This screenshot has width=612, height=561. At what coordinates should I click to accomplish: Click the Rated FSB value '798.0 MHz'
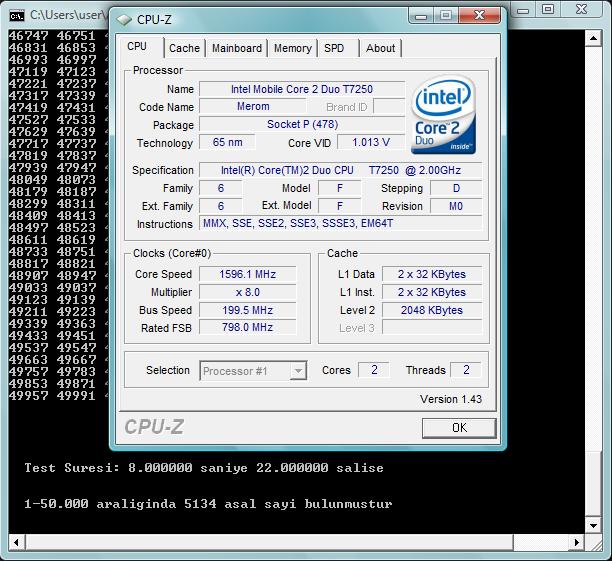pos(247,327)
